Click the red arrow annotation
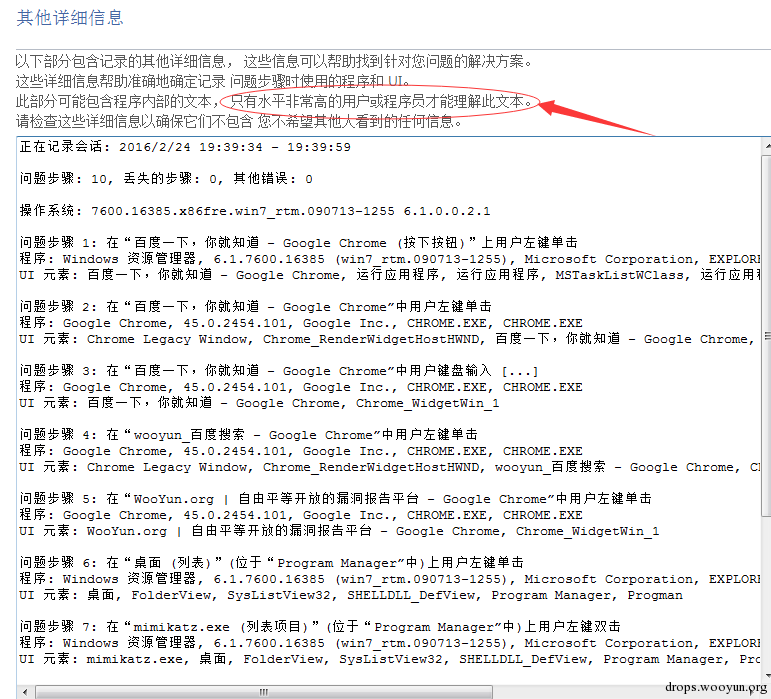 [x=595, y=117]
